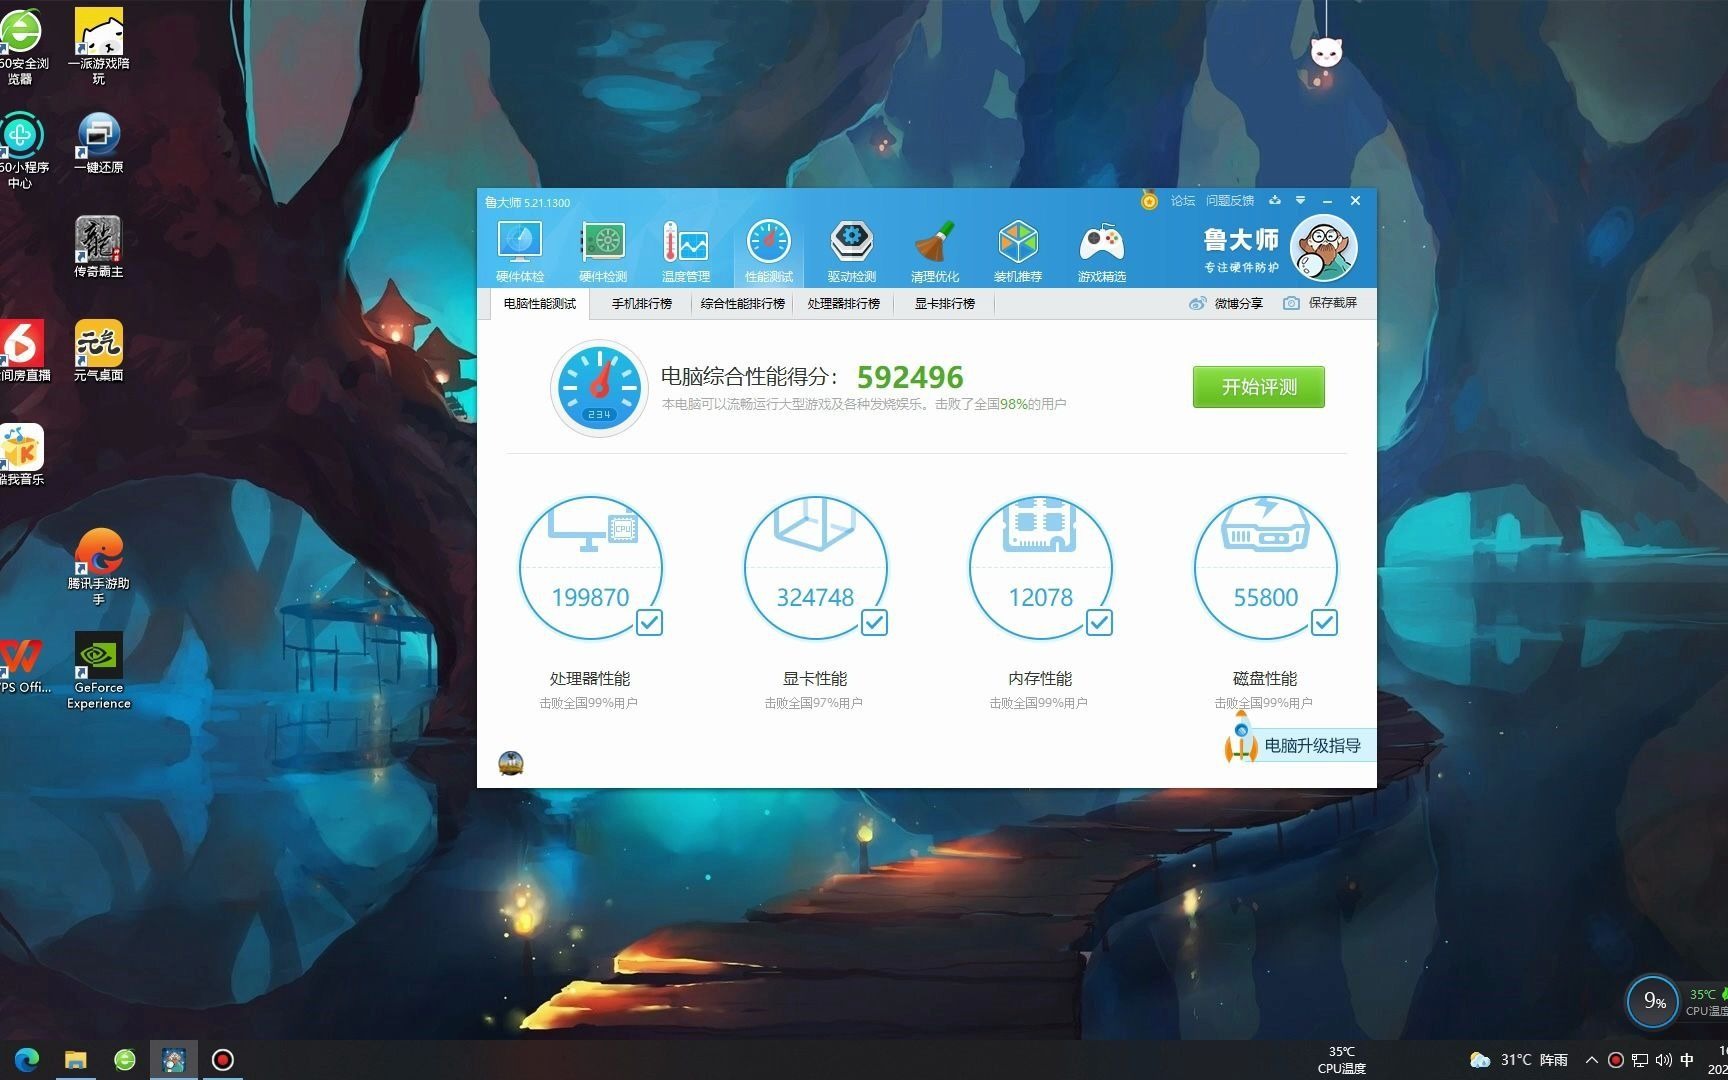
Task: Open File Explorer from the taskbar
Action: coord(76,1059)
